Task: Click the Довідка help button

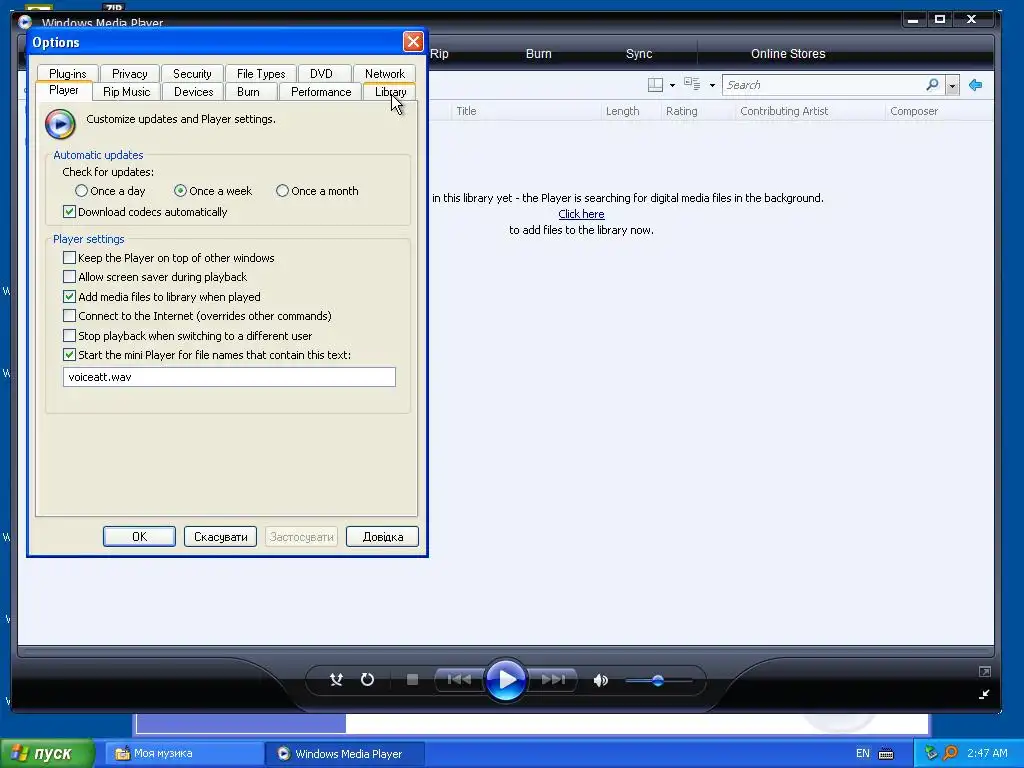Action: tap(383, 537)
